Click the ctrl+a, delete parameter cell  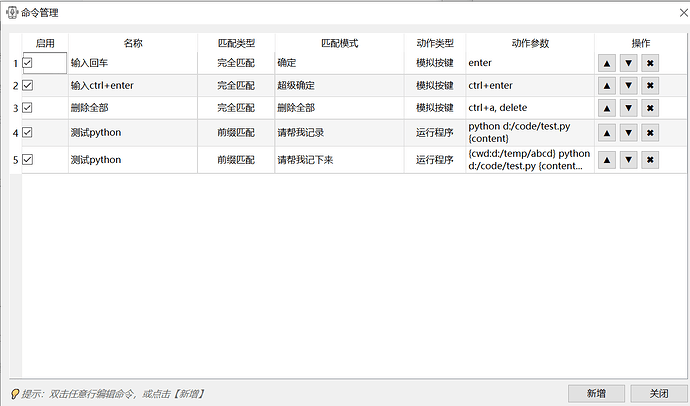pos(530,108)
